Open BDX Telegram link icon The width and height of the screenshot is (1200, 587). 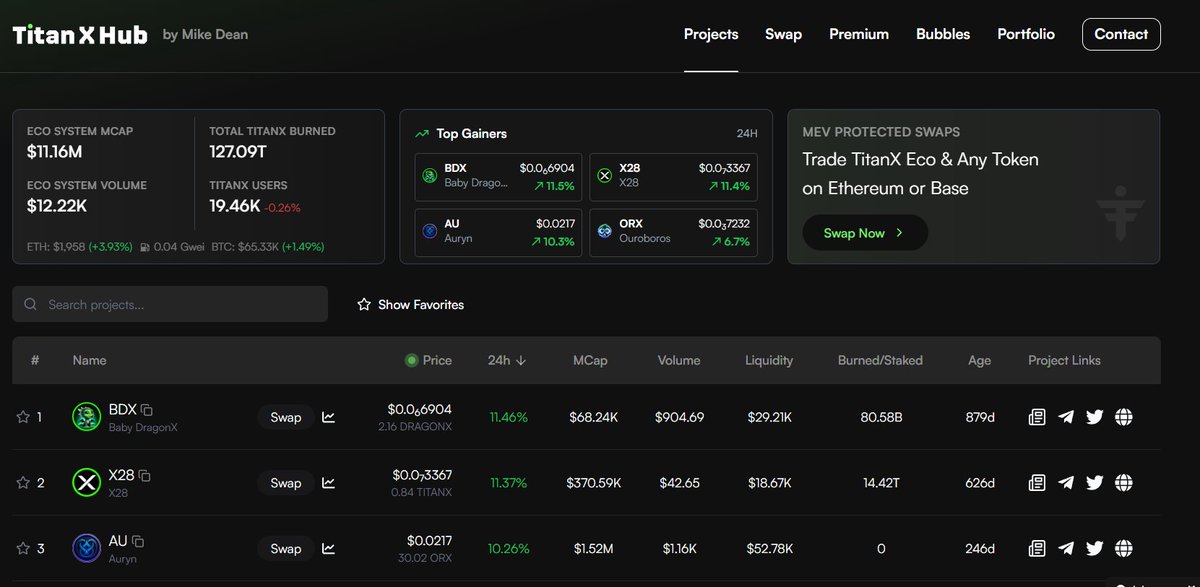pos(1066,417)
